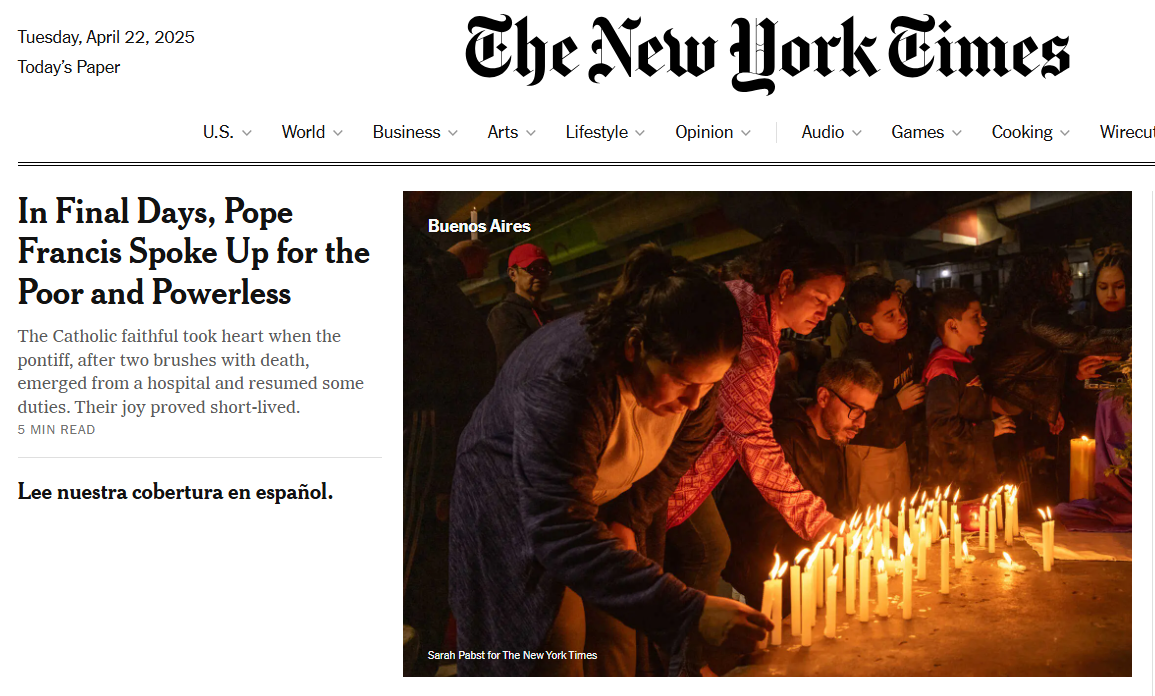Expand the U.S. section chevron
Image resolution: width=1155 pixels, height=696 pixels.
pos(247,133)
